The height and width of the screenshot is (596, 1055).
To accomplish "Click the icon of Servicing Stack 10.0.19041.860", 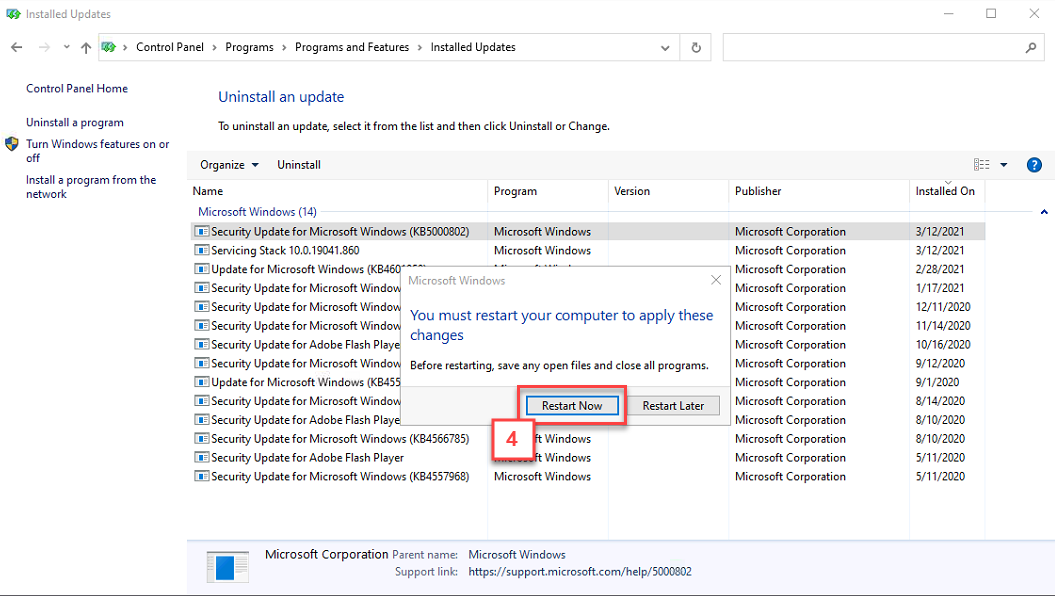I will coord(201,250).
